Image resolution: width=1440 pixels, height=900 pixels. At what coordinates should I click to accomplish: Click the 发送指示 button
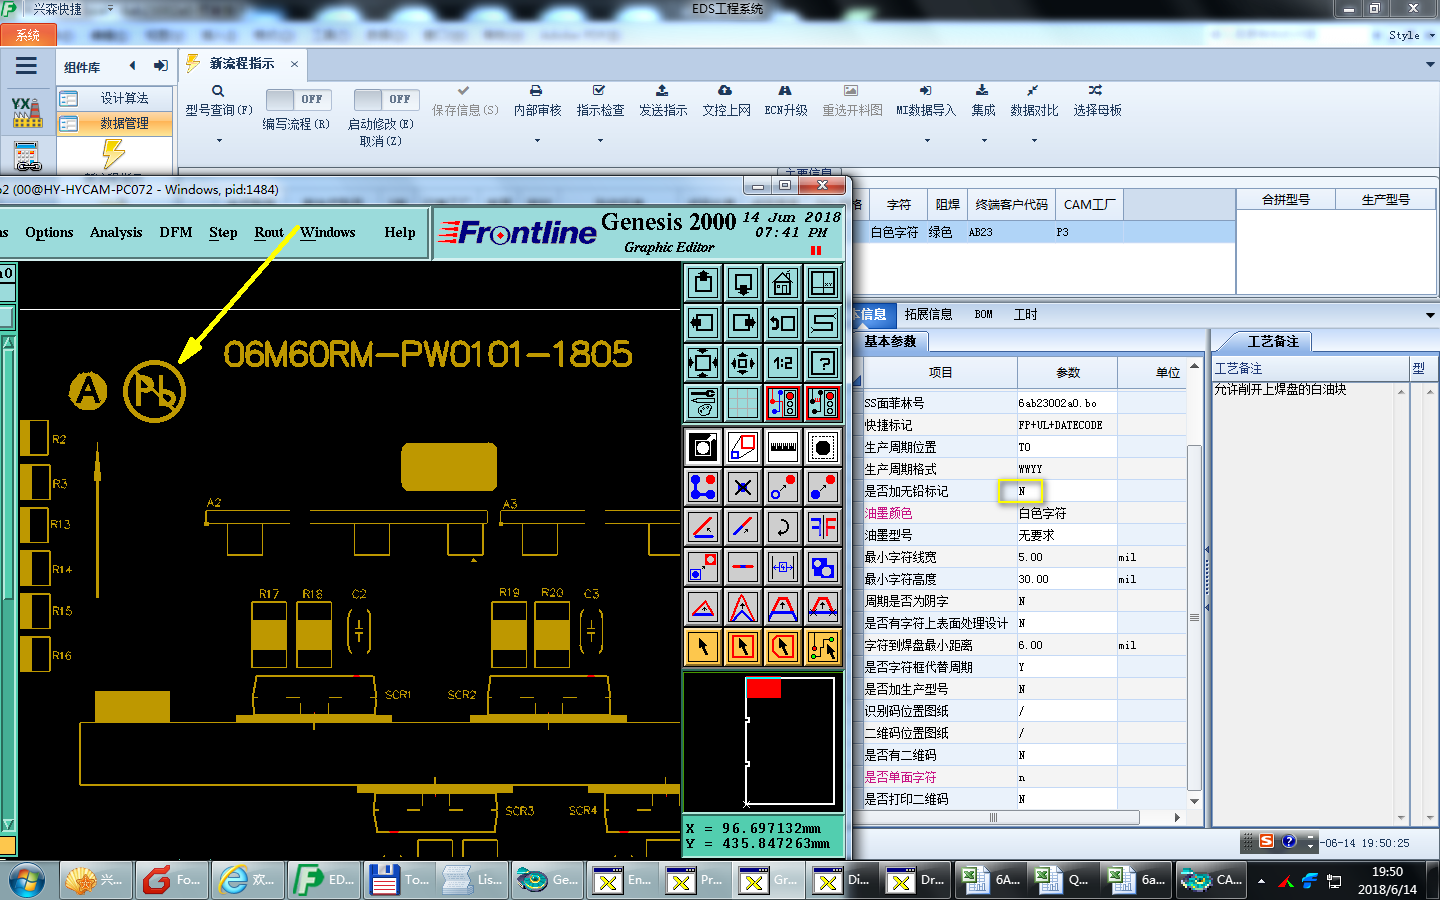click(x=663, y=101)
